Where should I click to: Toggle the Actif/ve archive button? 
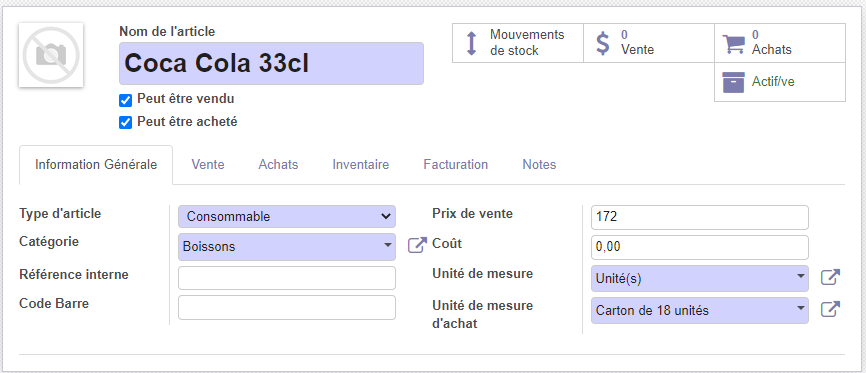click(x=780, y=82)
